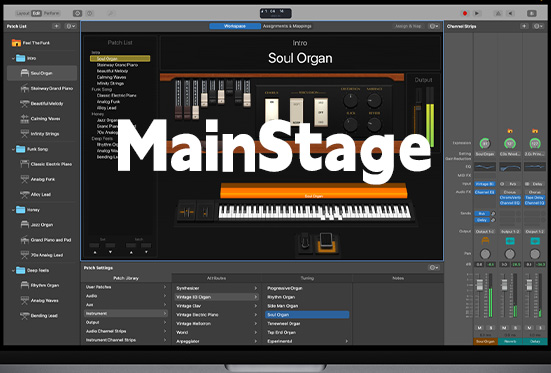Click the icon beside Bending Lead patch
The width and height of the screenshot is (551, 373).
(25, 315)
